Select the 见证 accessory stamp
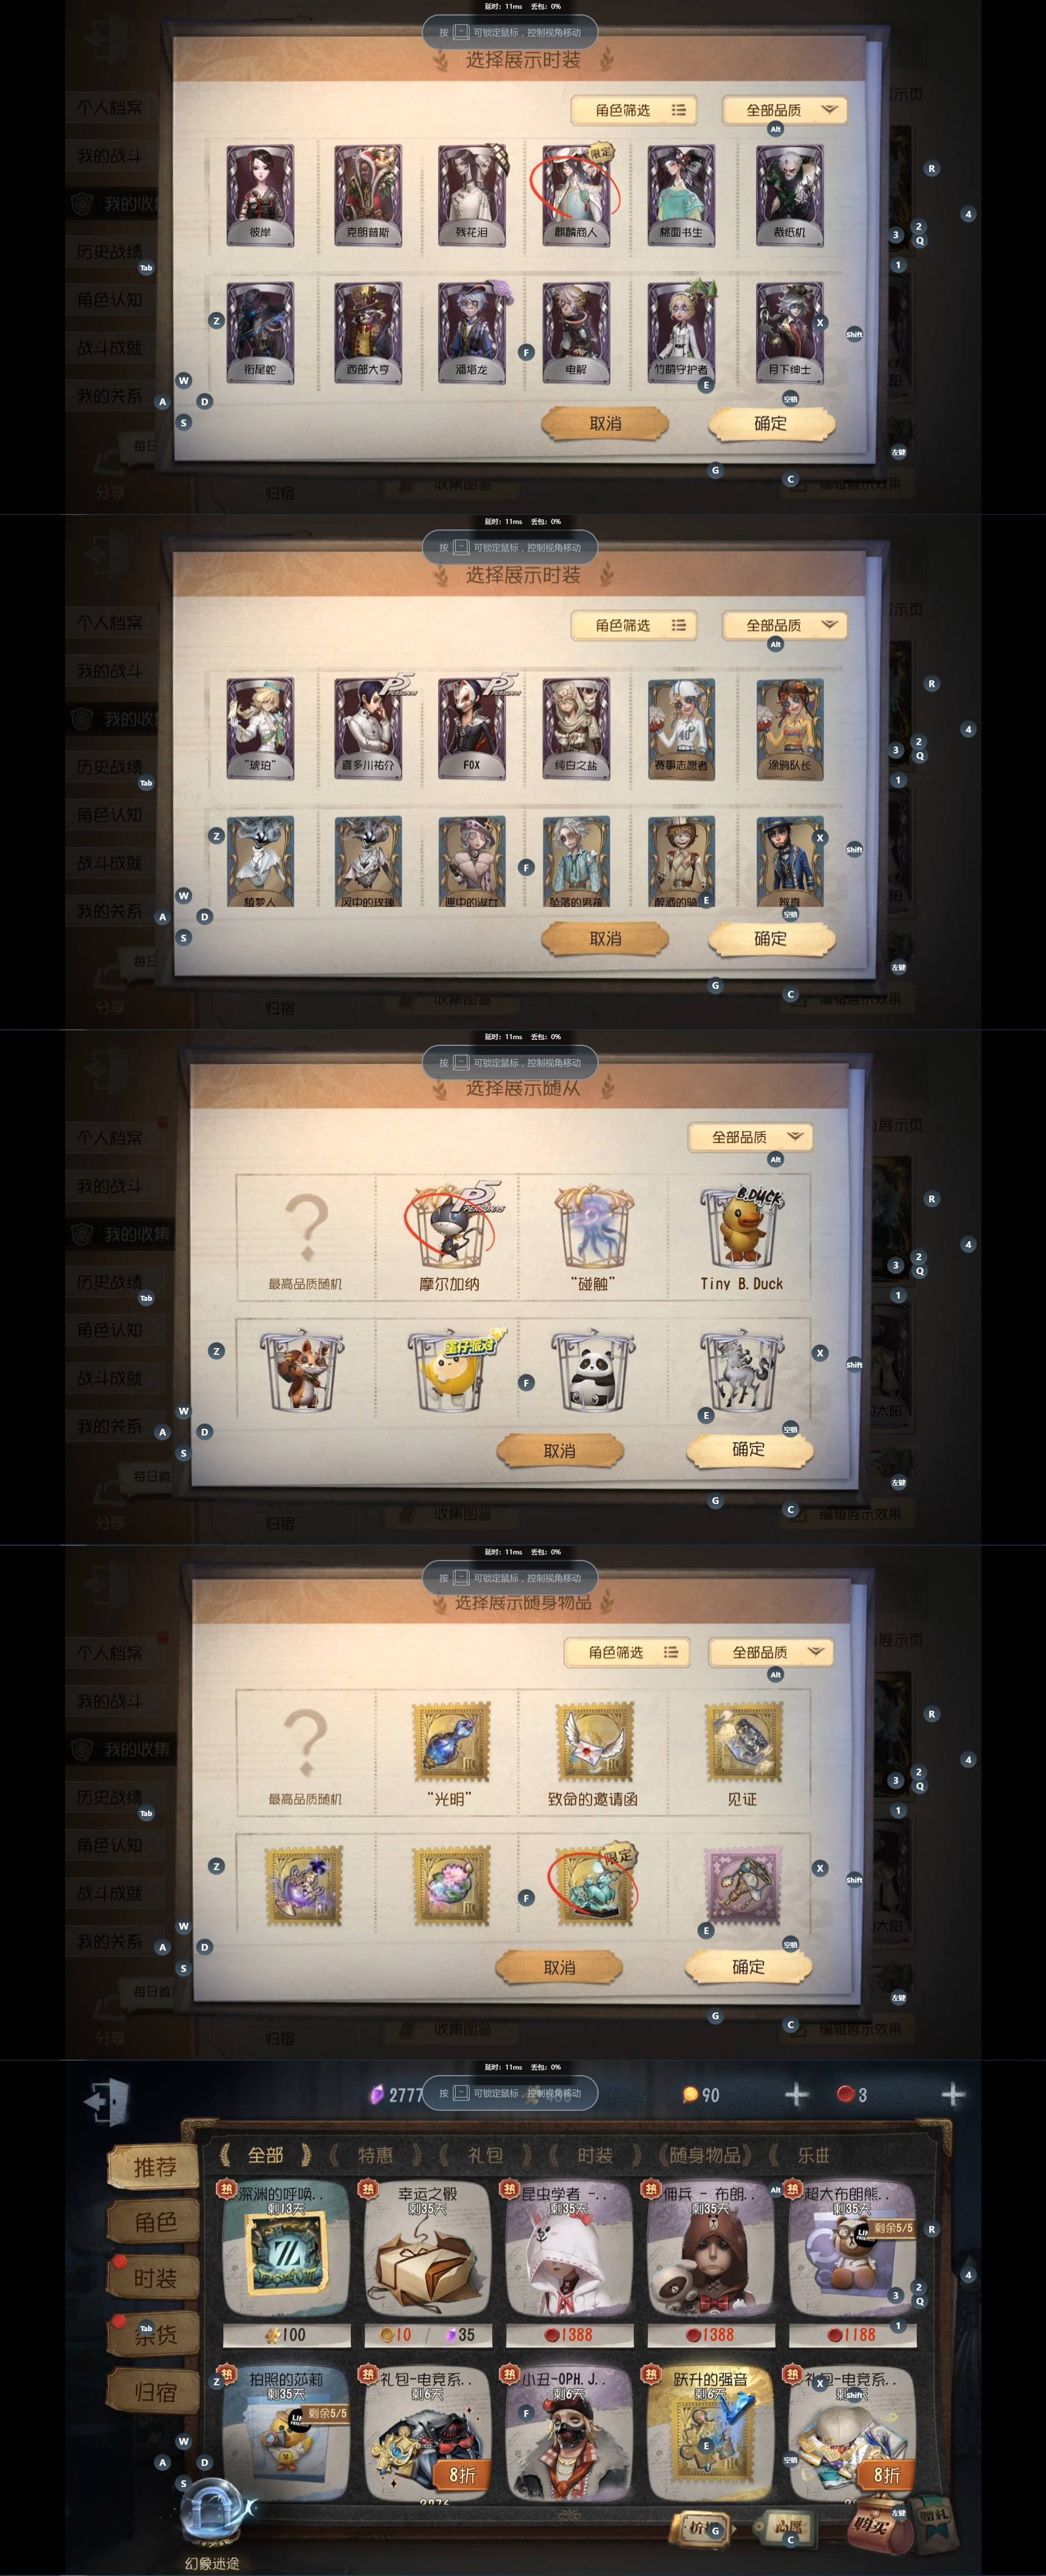This screenshot has width=1046, height=2576. [x=741, y=1755]
